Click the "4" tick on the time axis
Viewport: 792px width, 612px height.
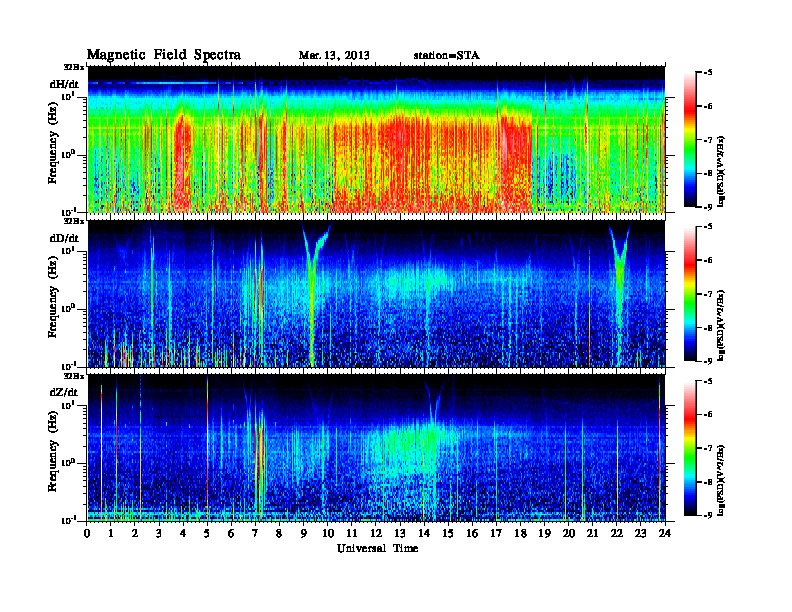pyautogui.click(x=183, y=533)
